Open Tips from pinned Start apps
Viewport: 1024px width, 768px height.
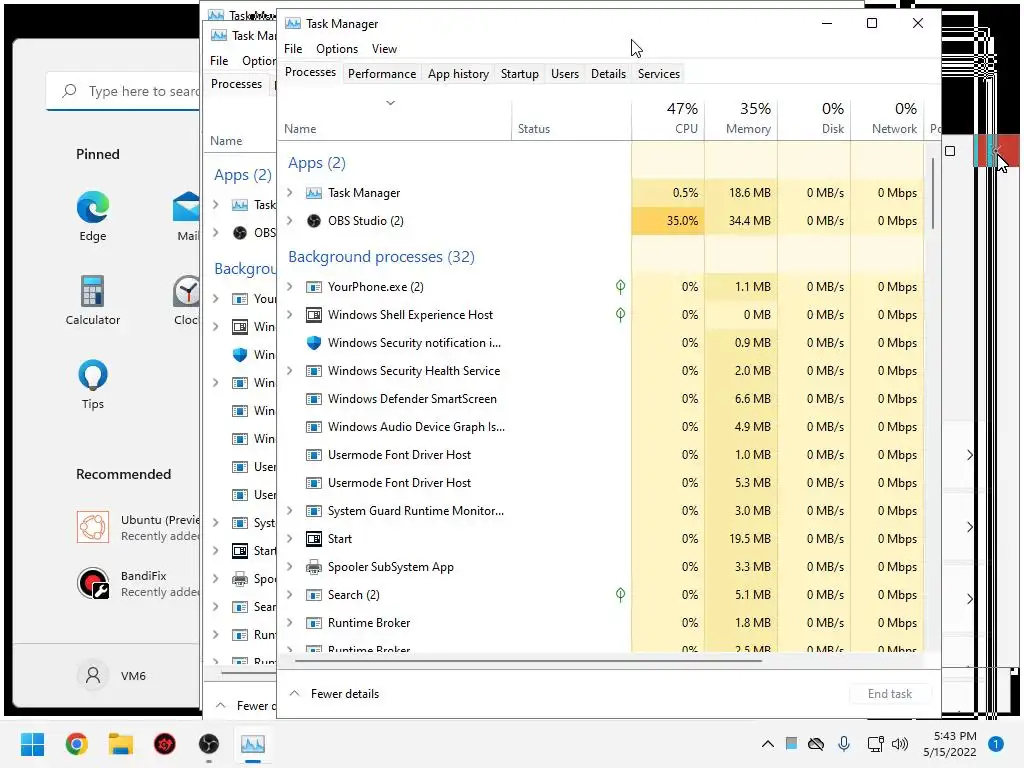coord(93,376)
